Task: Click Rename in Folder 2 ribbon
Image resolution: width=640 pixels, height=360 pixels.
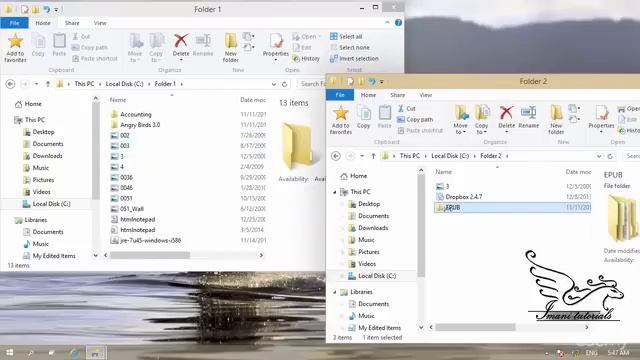Action: click(x=529, y=117)
